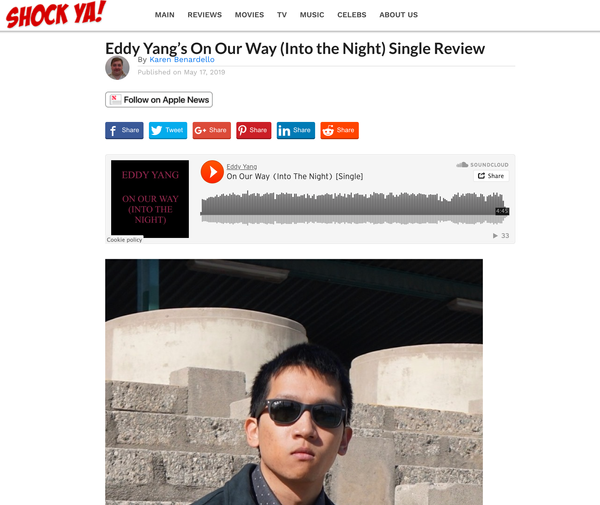The height and width of the screenshot is (505, 600).
Task: Click the SoundCloud Share button
Action: coord(491,176)
